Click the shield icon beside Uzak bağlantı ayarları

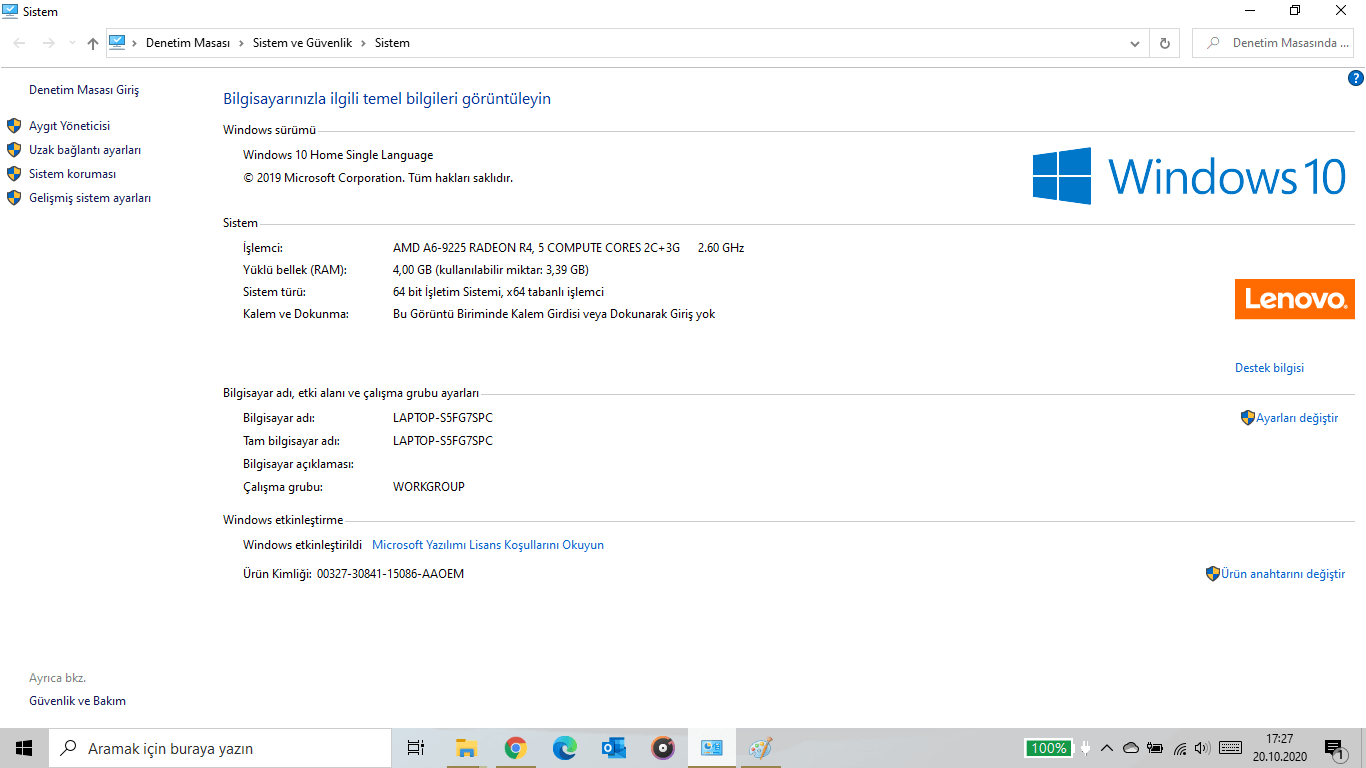[14, 150]
